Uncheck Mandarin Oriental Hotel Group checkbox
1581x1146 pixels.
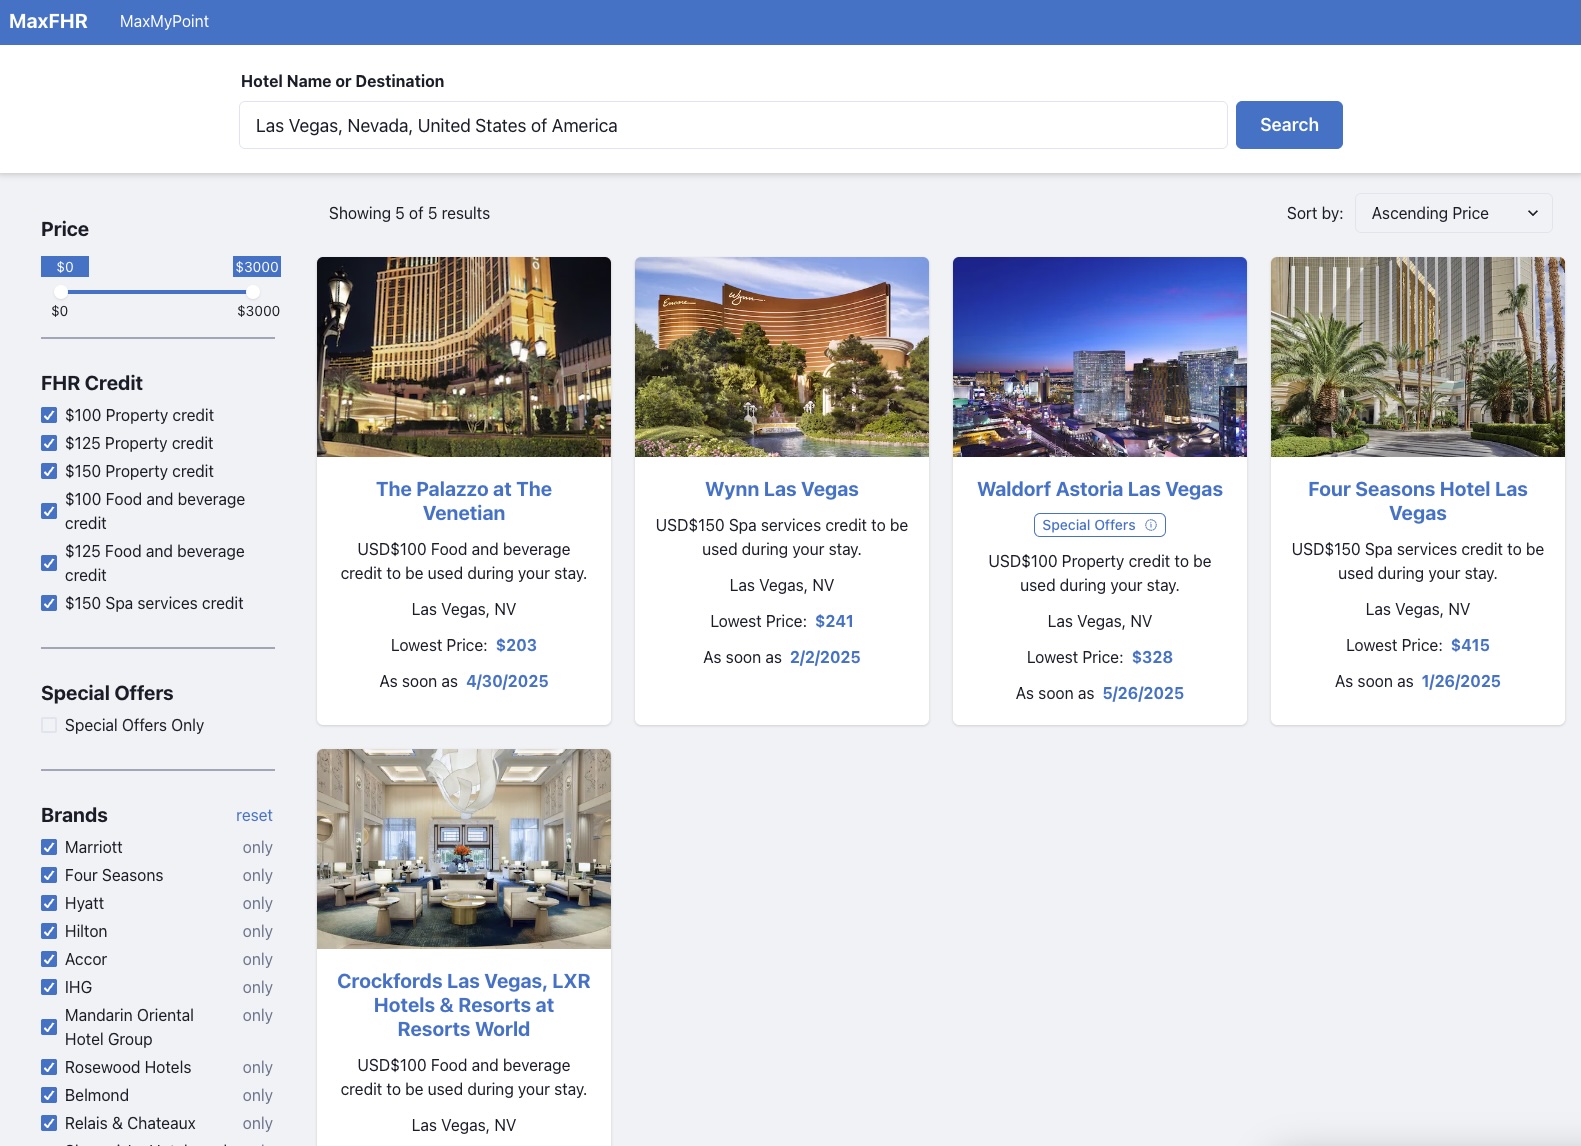tap(49, 1027)
